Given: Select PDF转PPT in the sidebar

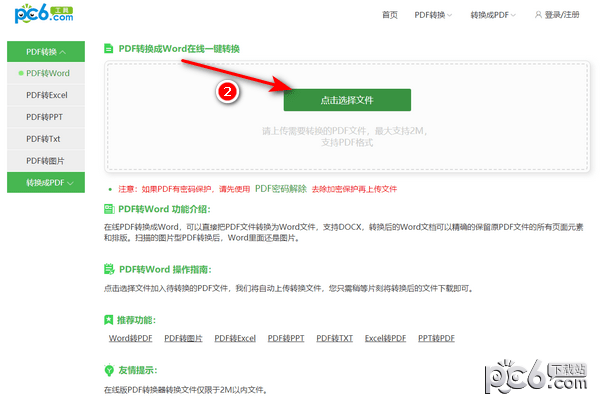Looking at the screenshot, I should point(47,117).
